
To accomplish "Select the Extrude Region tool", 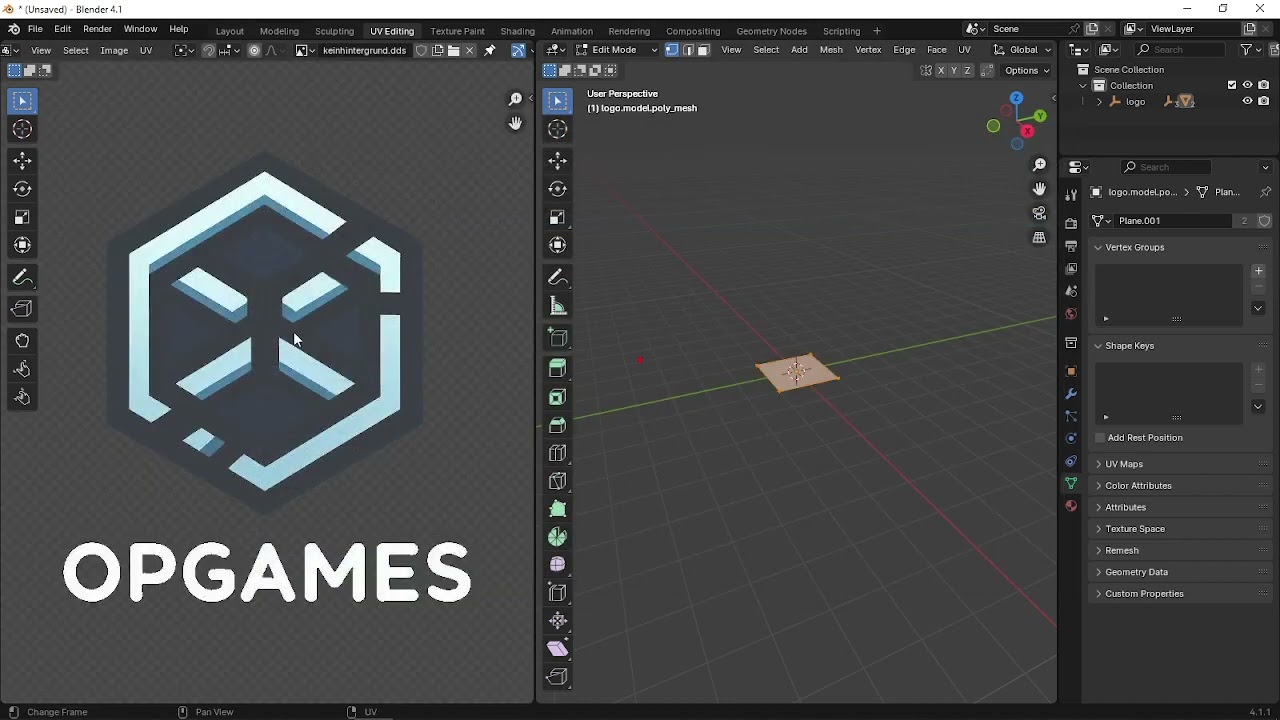I will point(558,369).
